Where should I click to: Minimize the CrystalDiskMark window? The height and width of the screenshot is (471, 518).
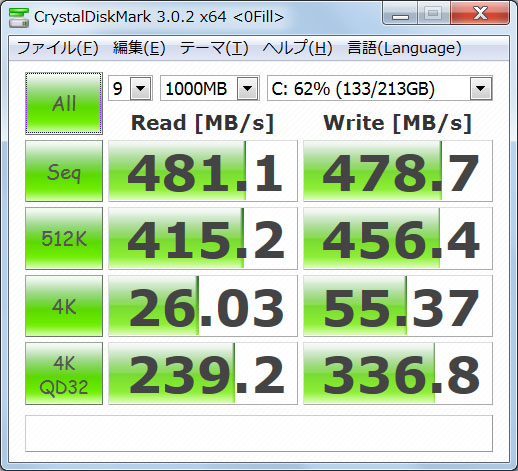(x=400, y=14)
